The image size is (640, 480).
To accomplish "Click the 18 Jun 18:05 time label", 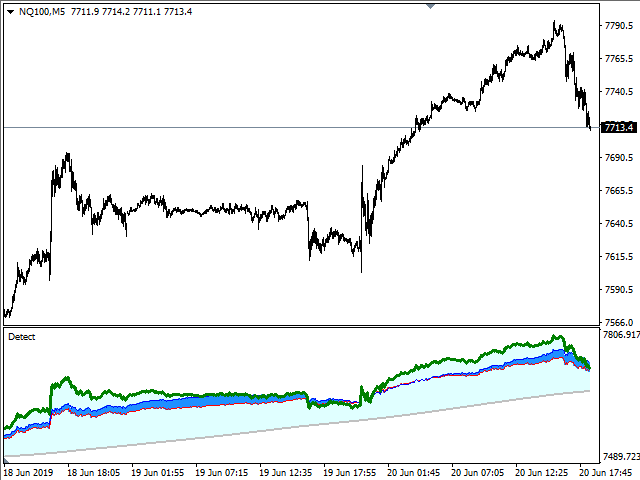I will point(93,473).
